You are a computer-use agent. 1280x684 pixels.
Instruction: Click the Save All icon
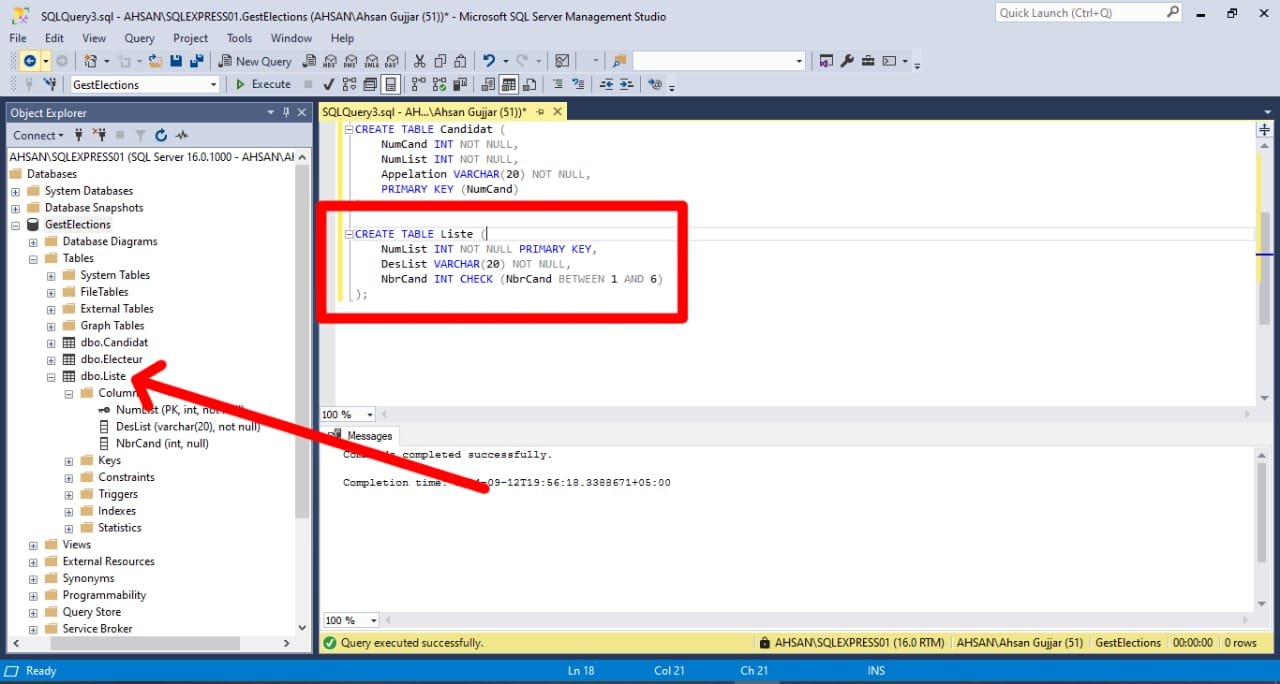coord(196,61)
